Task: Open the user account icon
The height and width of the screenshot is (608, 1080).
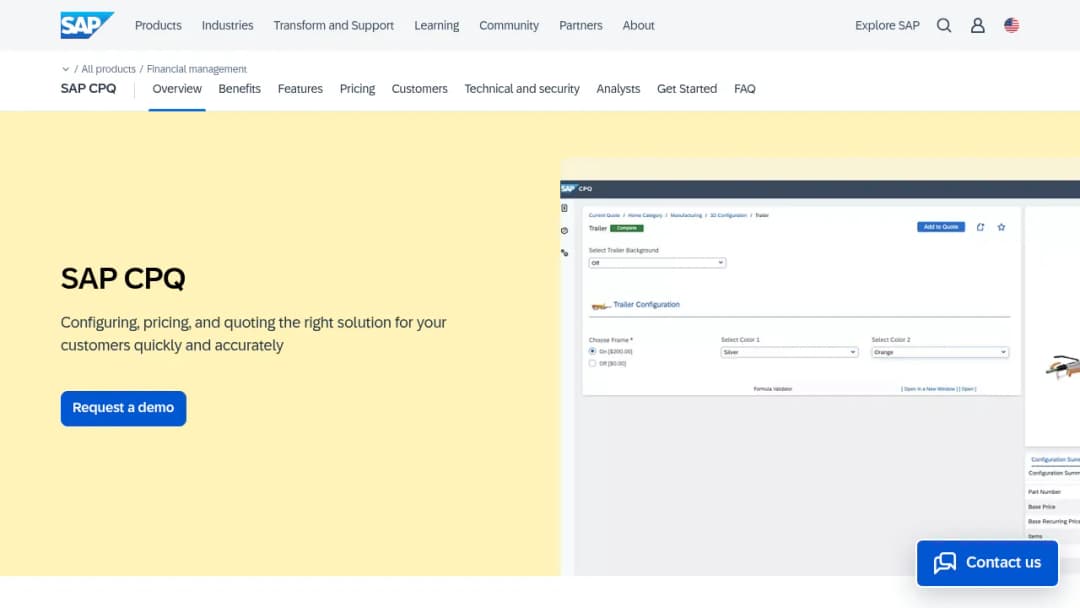Action: 977,25
